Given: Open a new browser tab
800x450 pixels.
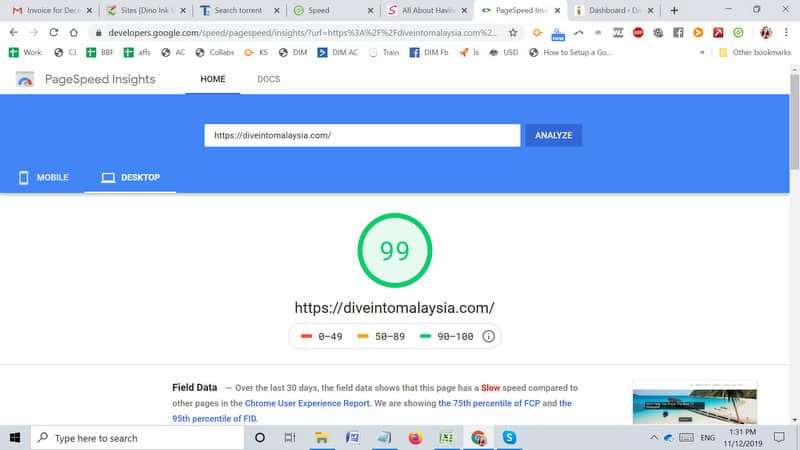Looking at the screenshot, I should click(674, 10).
